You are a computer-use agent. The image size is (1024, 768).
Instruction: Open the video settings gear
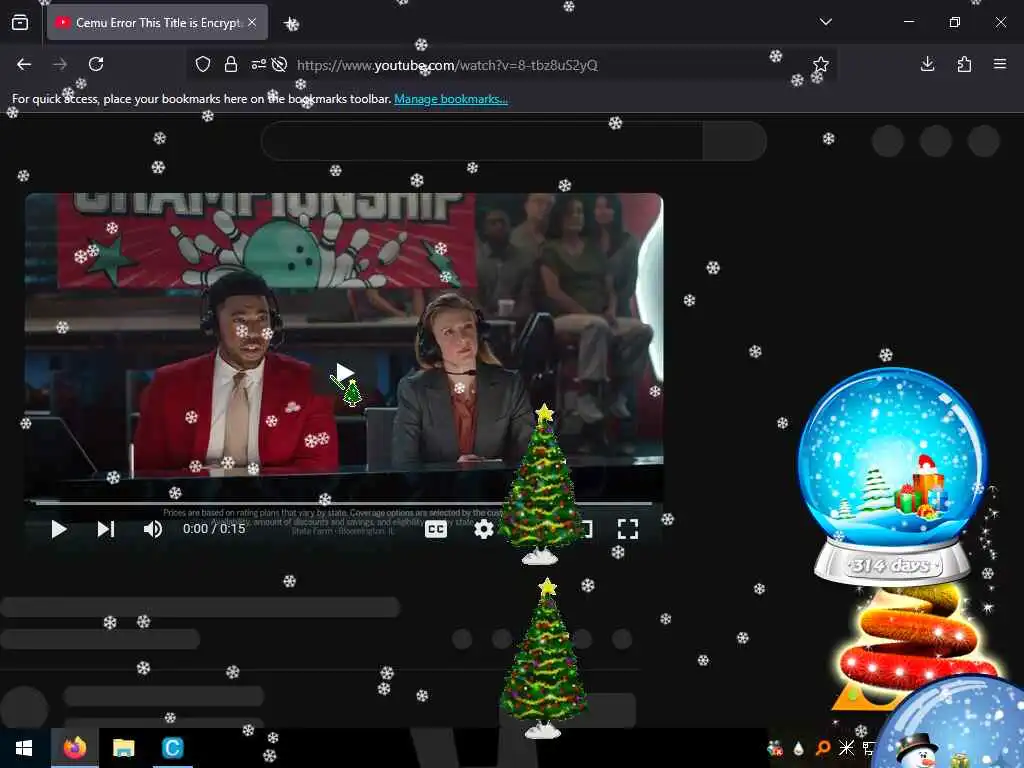(x=483, y=529)
